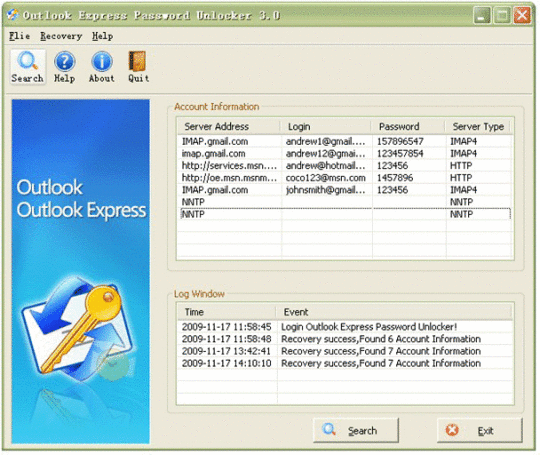Click the bottom Search button
The height and width of the screenshot is (455, 540).
pyautogui.click(x=356, y=430)
